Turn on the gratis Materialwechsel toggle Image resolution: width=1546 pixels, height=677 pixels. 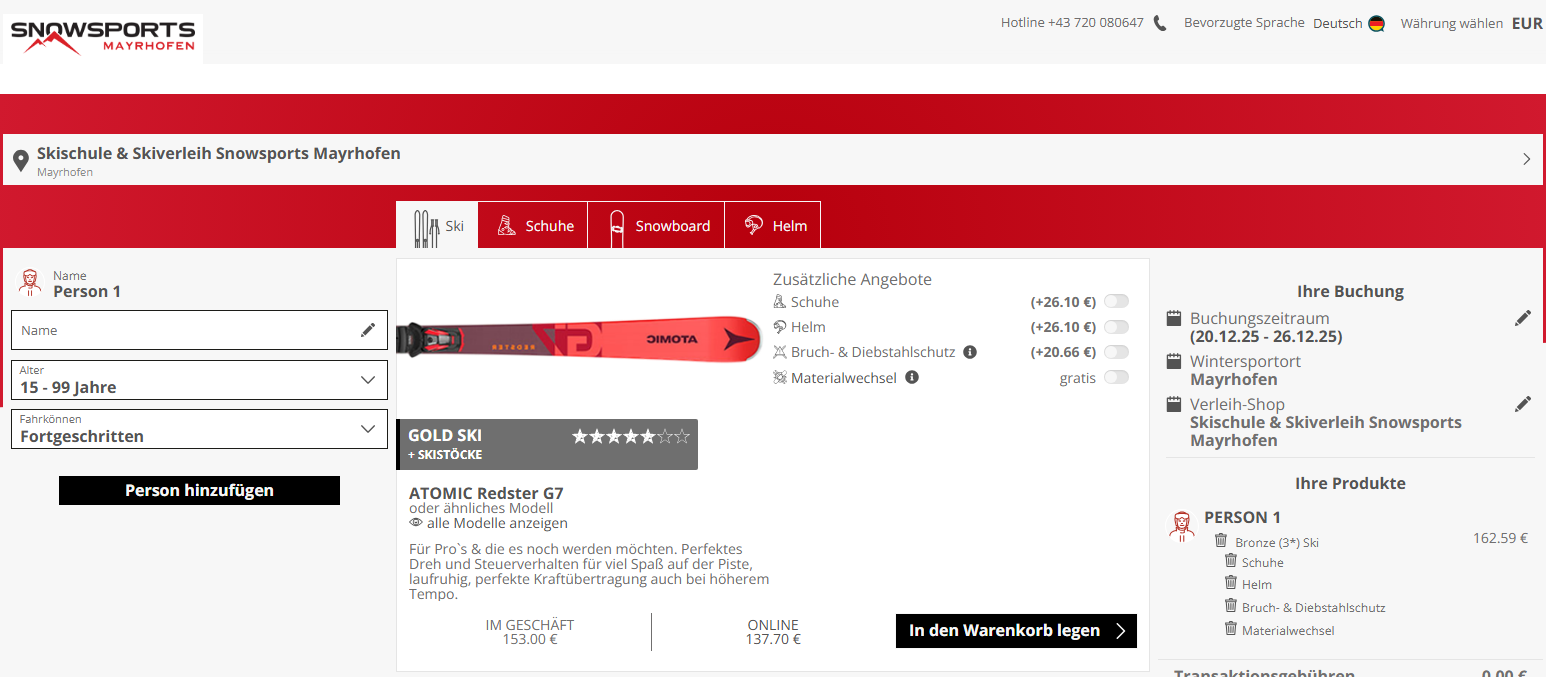(x=1116, y=378)
